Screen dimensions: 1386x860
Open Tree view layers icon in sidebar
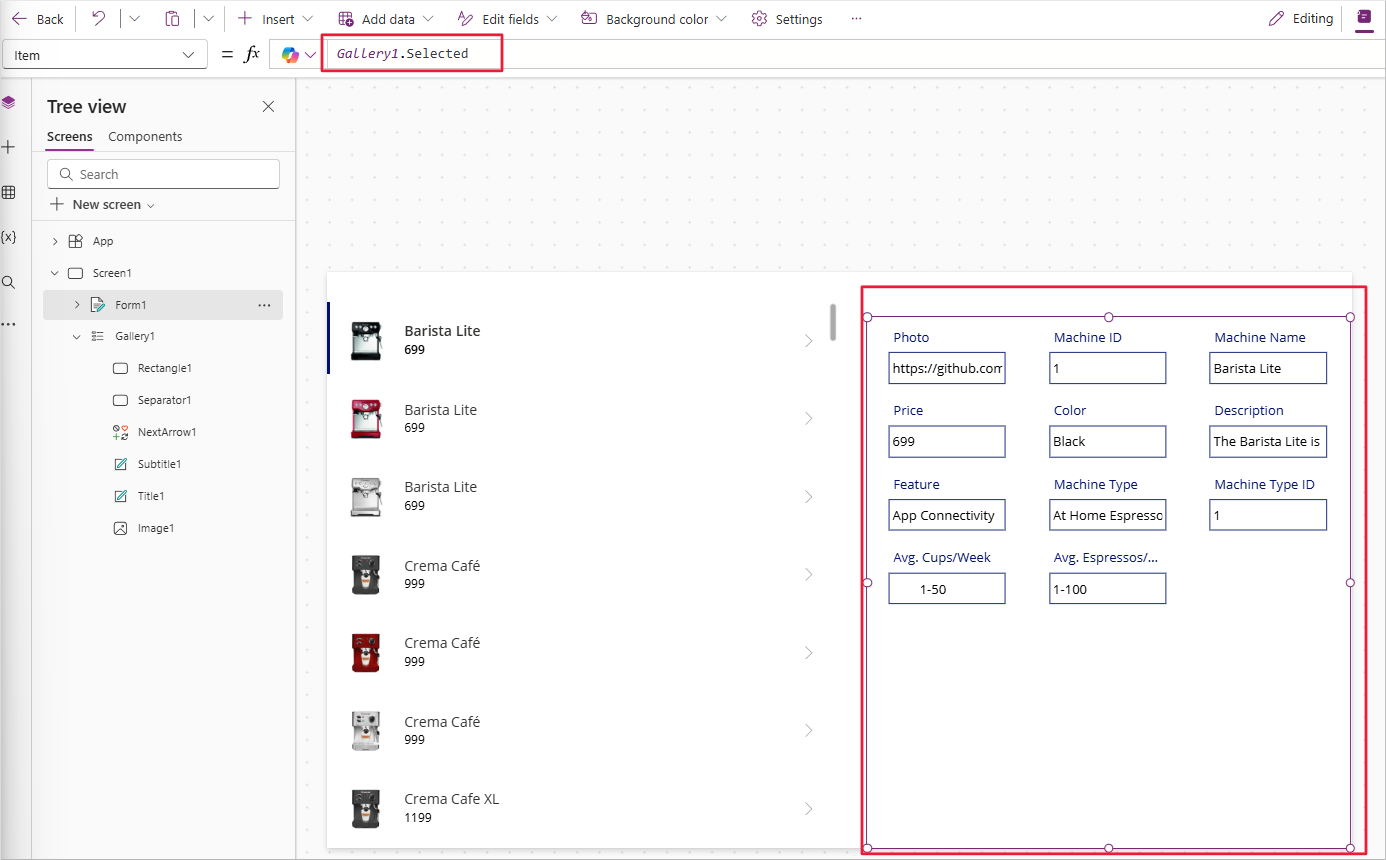[9, 102]
